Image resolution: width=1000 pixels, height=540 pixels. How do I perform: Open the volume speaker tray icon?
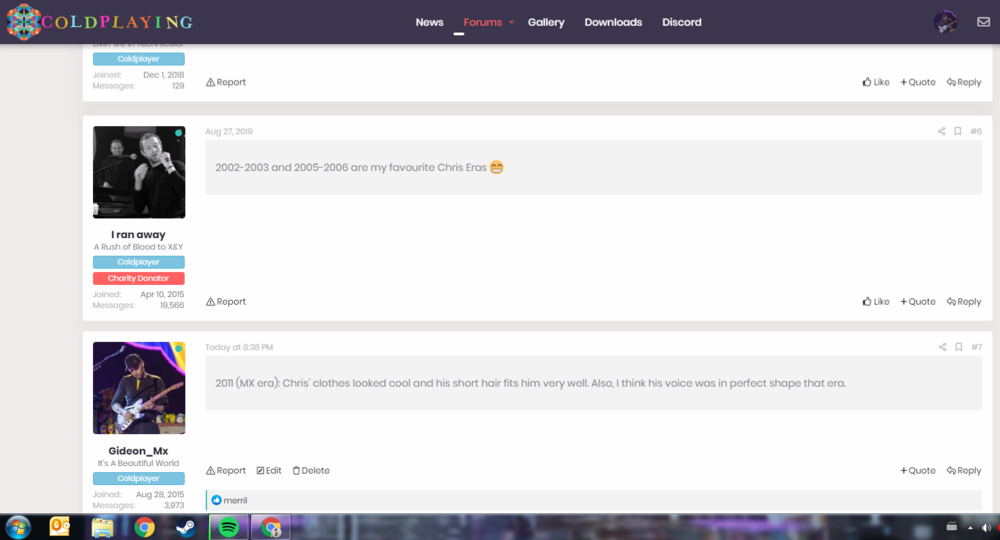coord(986,528)
